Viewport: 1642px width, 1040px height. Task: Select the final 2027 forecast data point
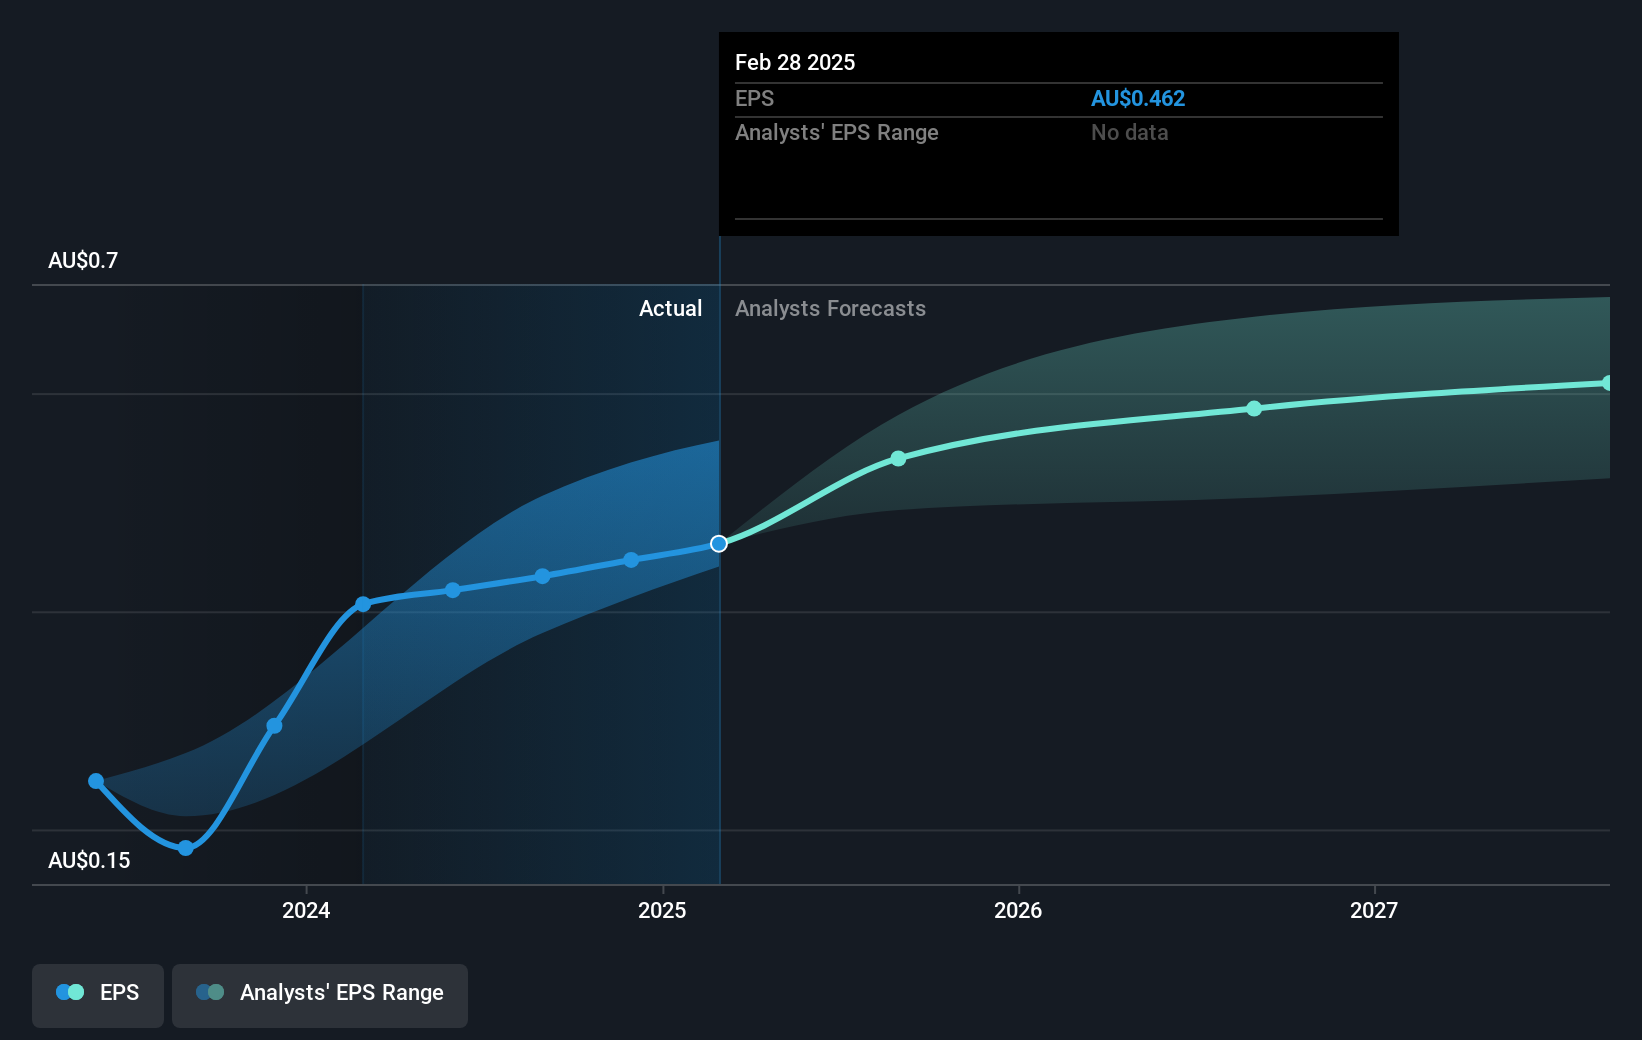(1607, 381)
